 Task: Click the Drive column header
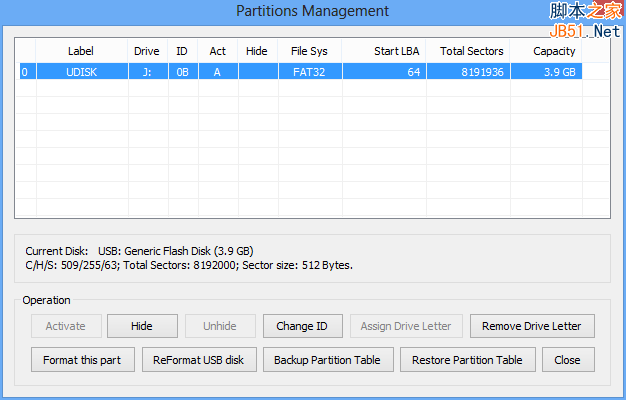[x=146, y=51]
